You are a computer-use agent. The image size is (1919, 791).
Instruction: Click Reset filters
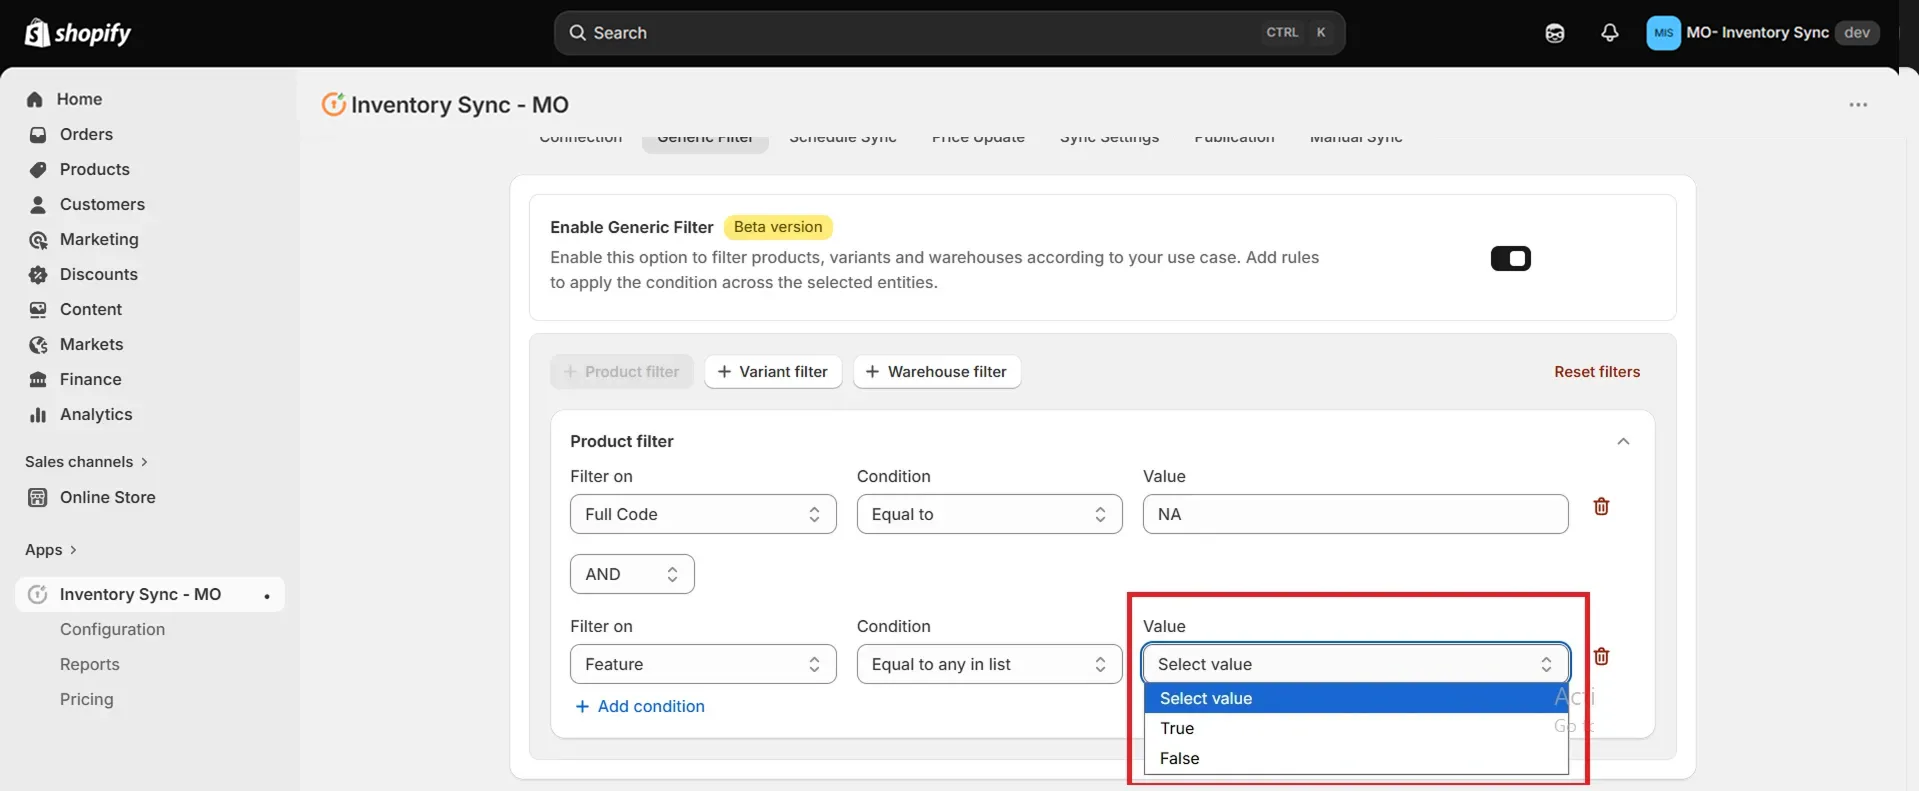tap(1597, 372)
